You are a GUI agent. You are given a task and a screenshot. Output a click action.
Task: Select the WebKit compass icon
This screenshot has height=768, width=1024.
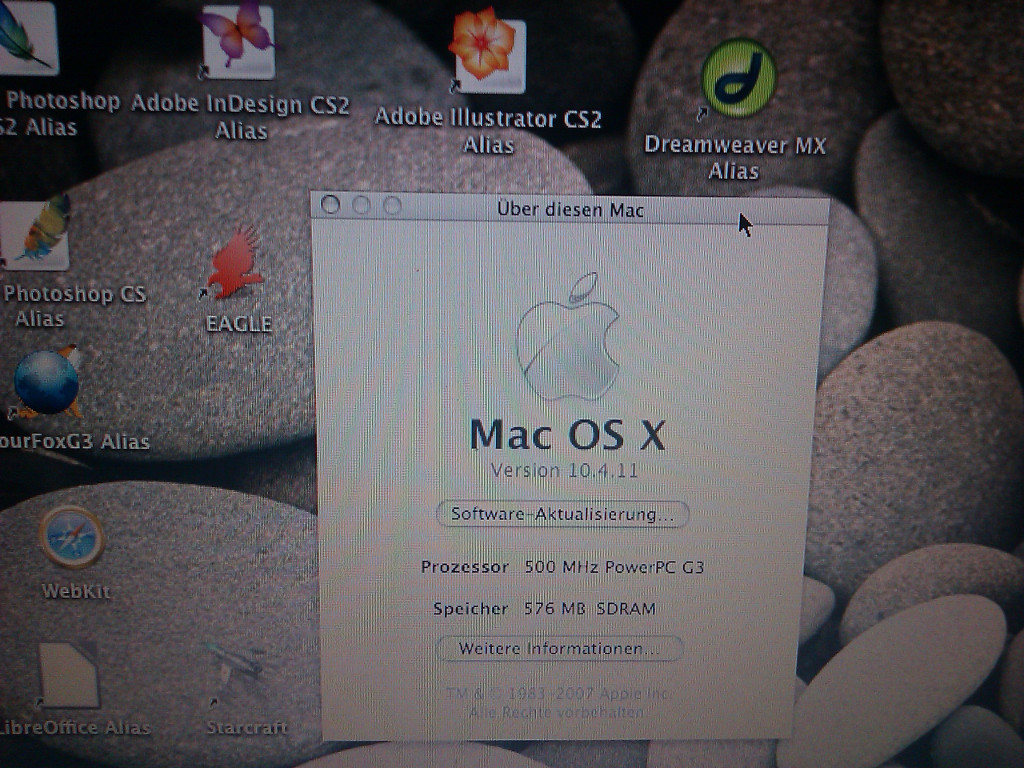tap(72, 537)
